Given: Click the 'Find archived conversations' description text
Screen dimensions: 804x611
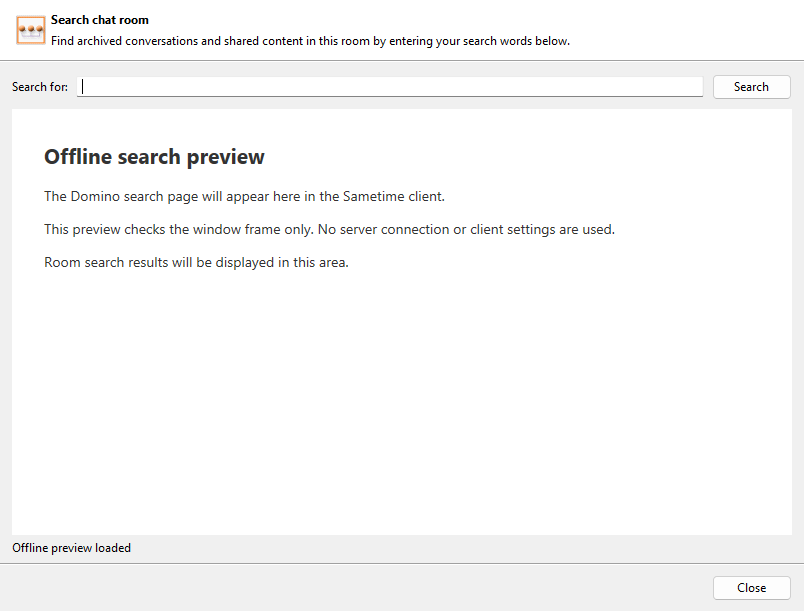Looking at the screenshot, I should point(310,41).
